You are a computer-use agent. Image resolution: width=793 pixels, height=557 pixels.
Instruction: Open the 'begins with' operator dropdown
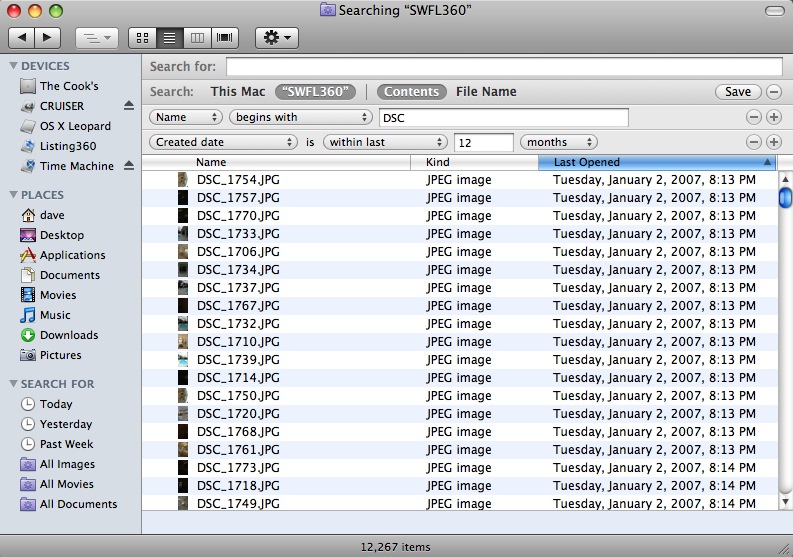coord(300,117)
